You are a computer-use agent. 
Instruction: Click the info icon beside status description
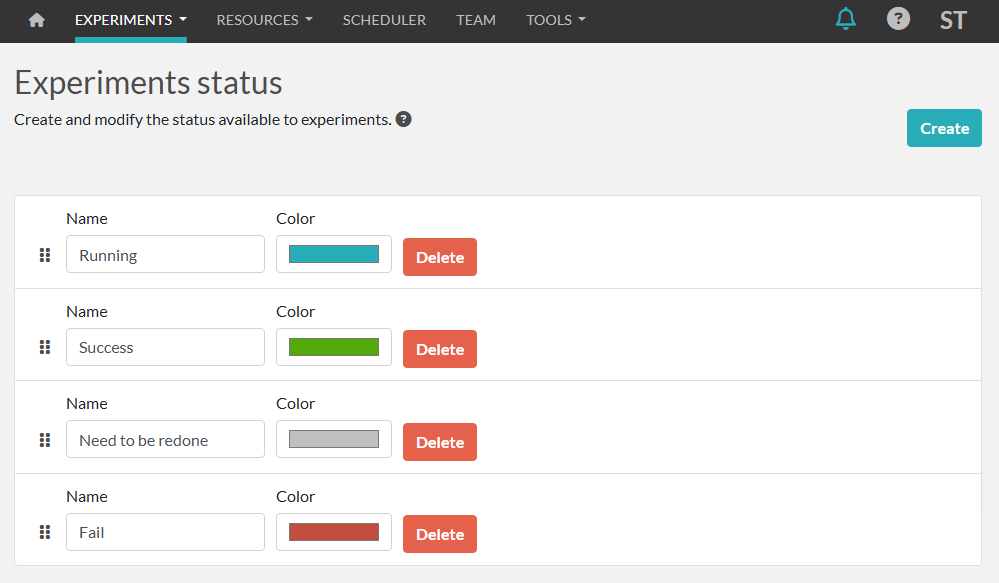[x=404, y=120]
